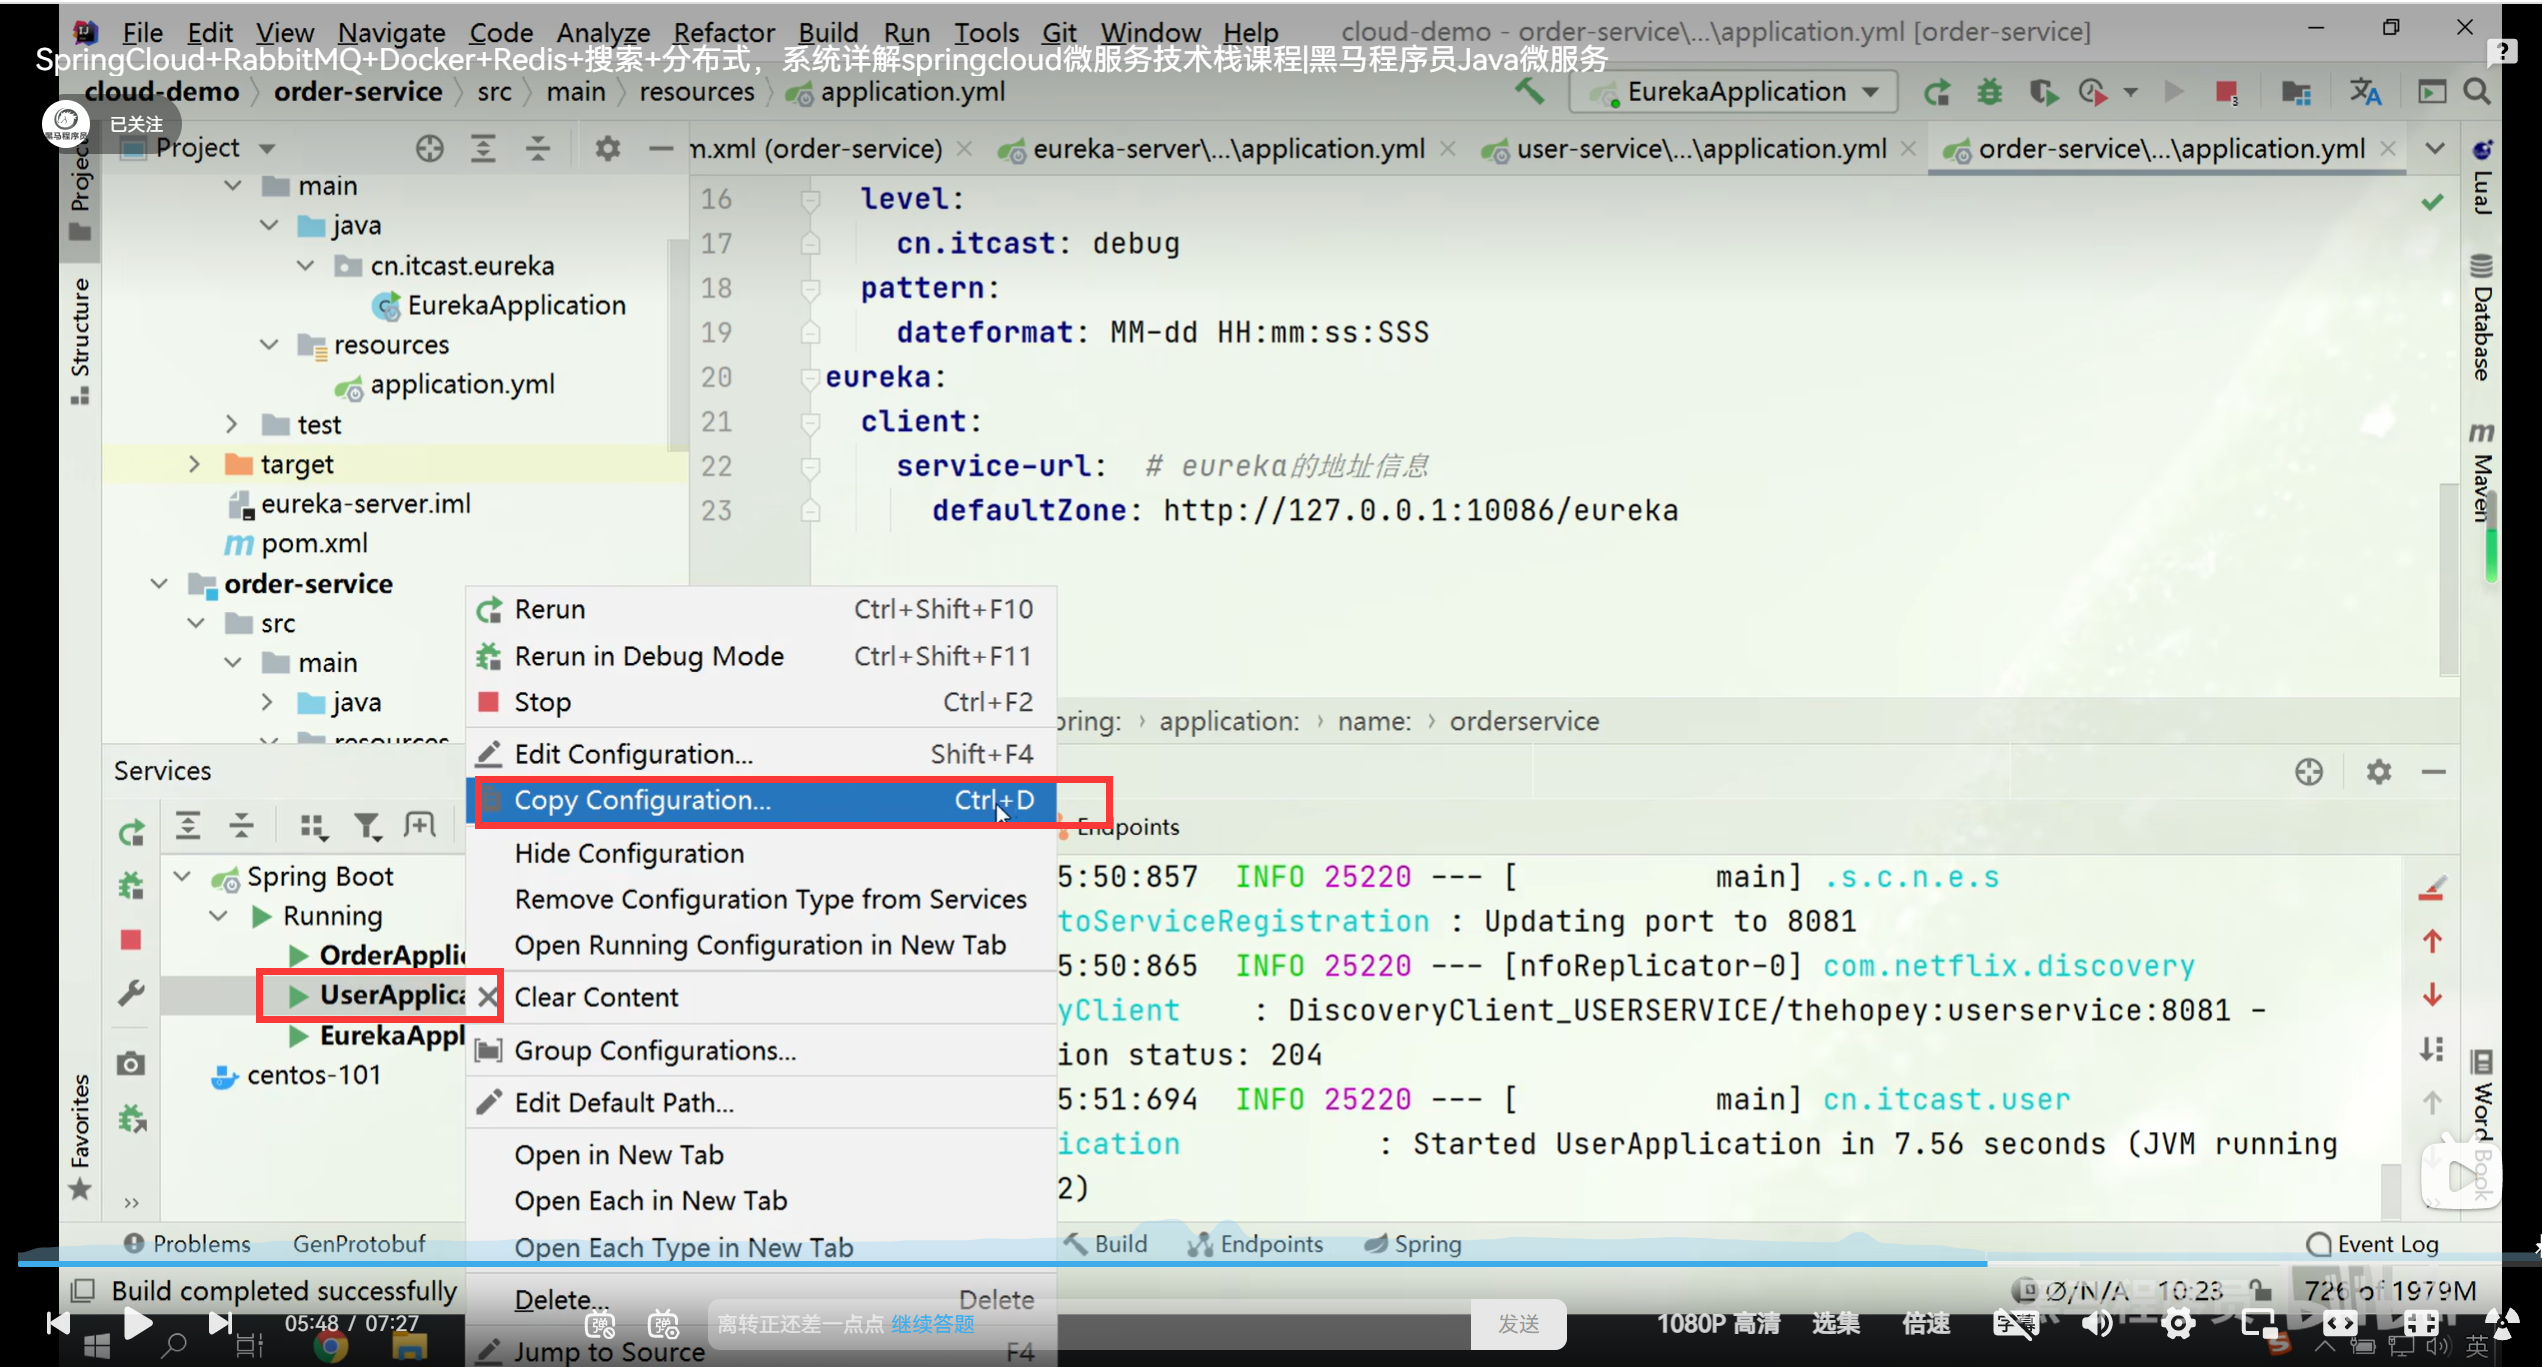Click the Debug bug icon in top toolbar
The height and width of the screenshot is (1367, 2542).
coord(1989,92)
